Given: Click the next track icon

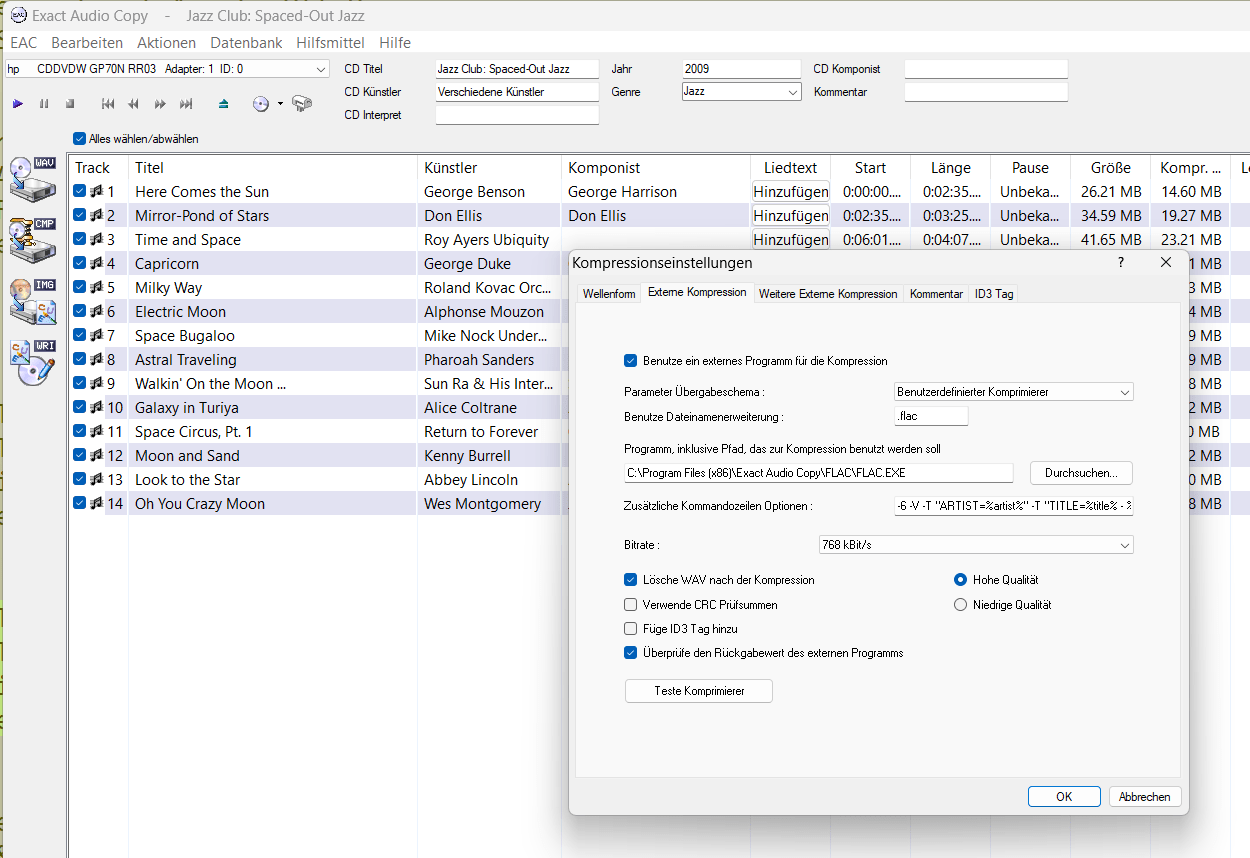Looking at the screenshot, I should coord(186,104).
